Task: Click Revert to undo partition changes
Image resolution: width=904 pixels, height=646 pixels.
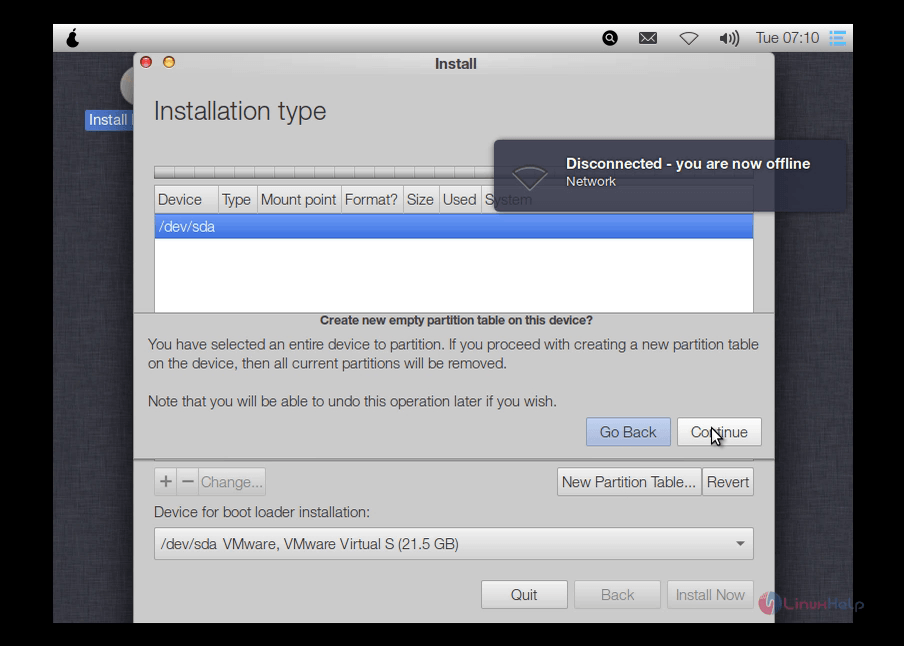Action: (x=728, y=481)
